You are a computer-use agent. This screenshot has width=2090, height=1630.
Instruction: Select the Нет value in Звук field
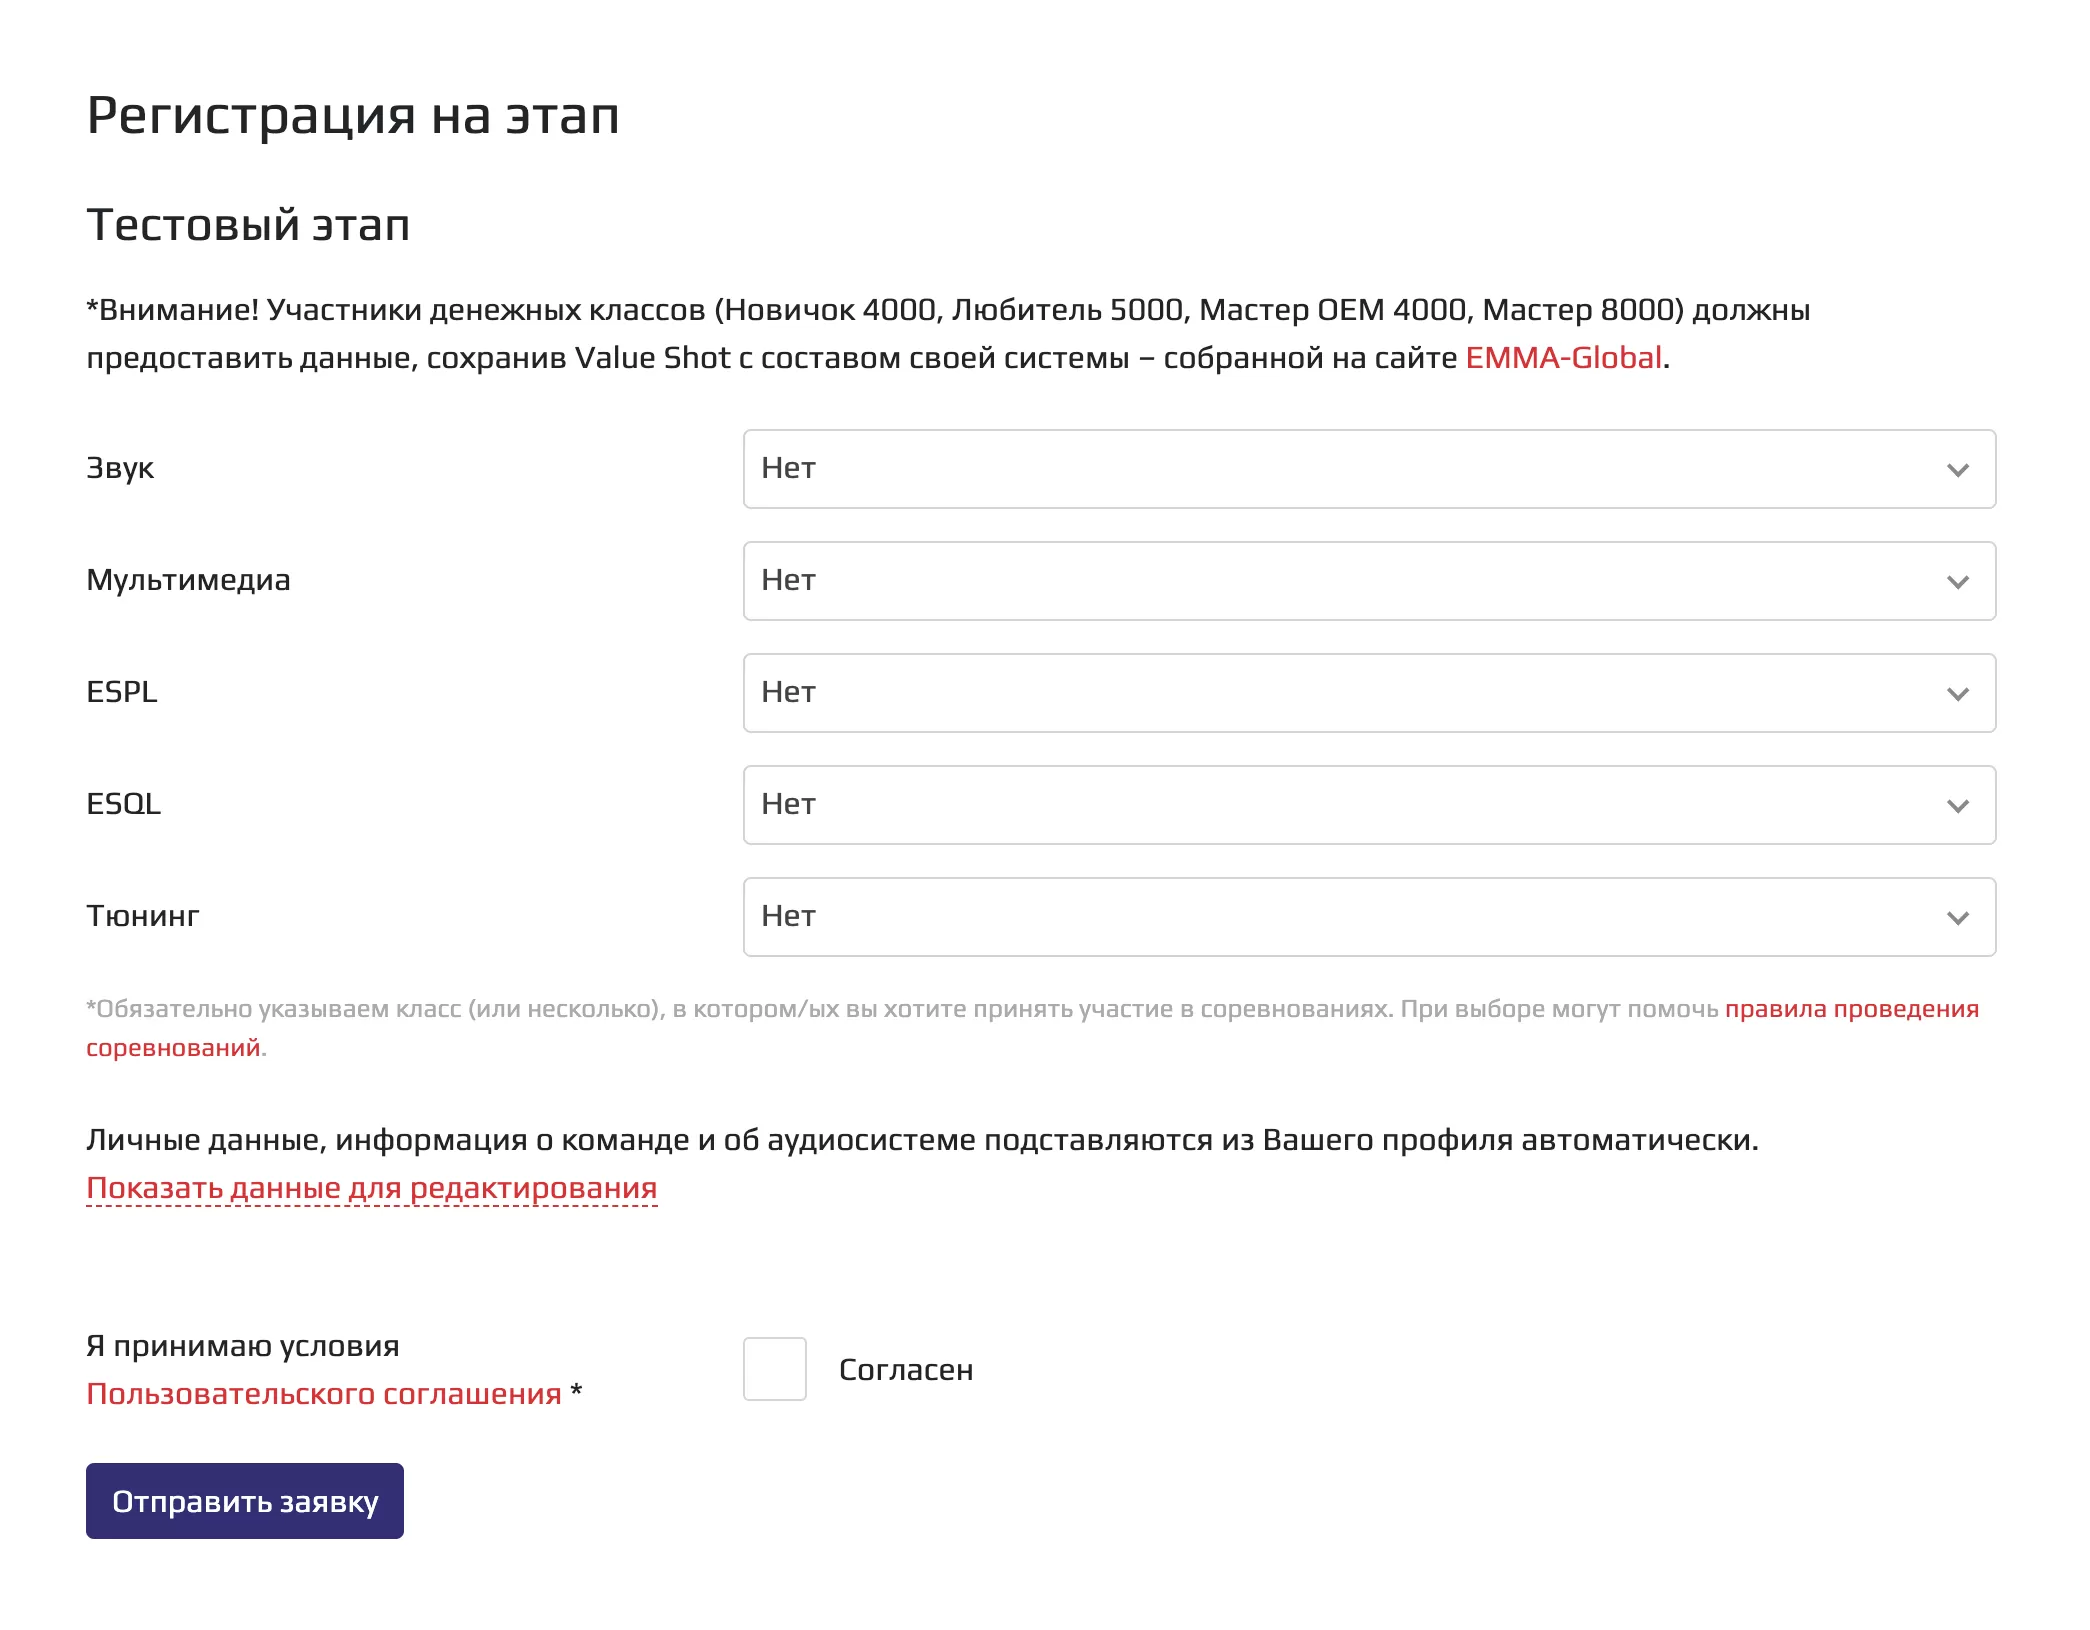click(788, 469)
